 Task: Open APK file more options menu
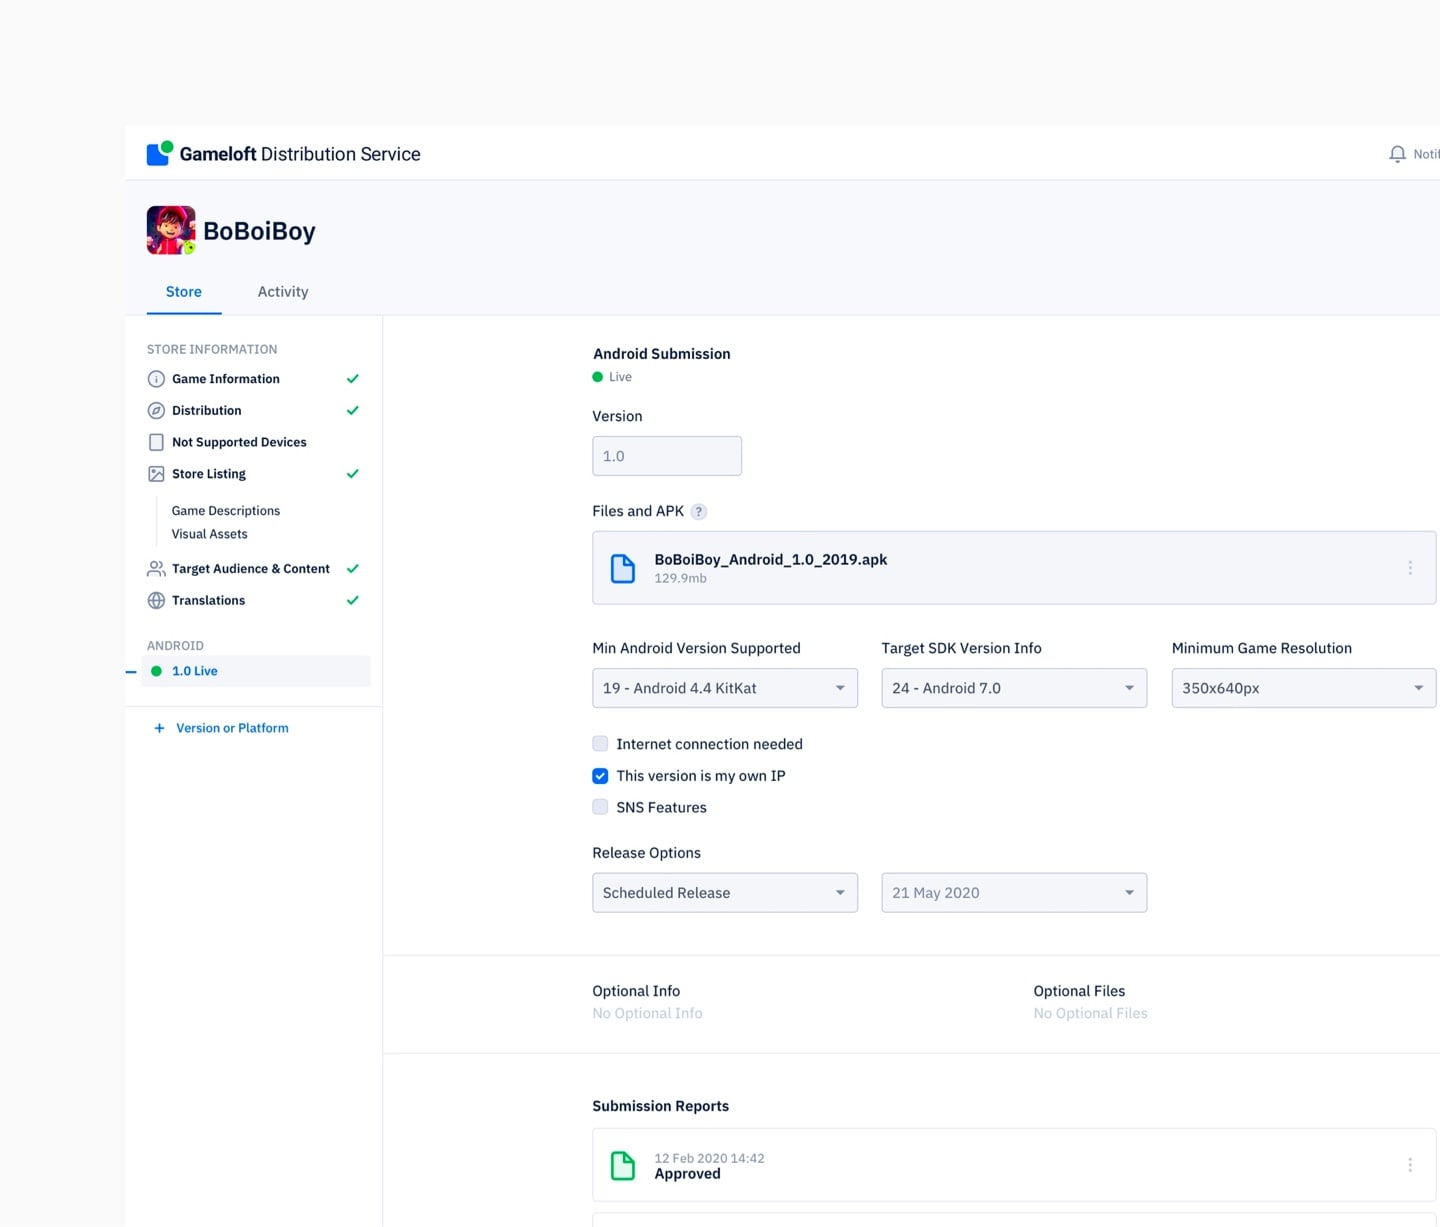click(1410, 568)
